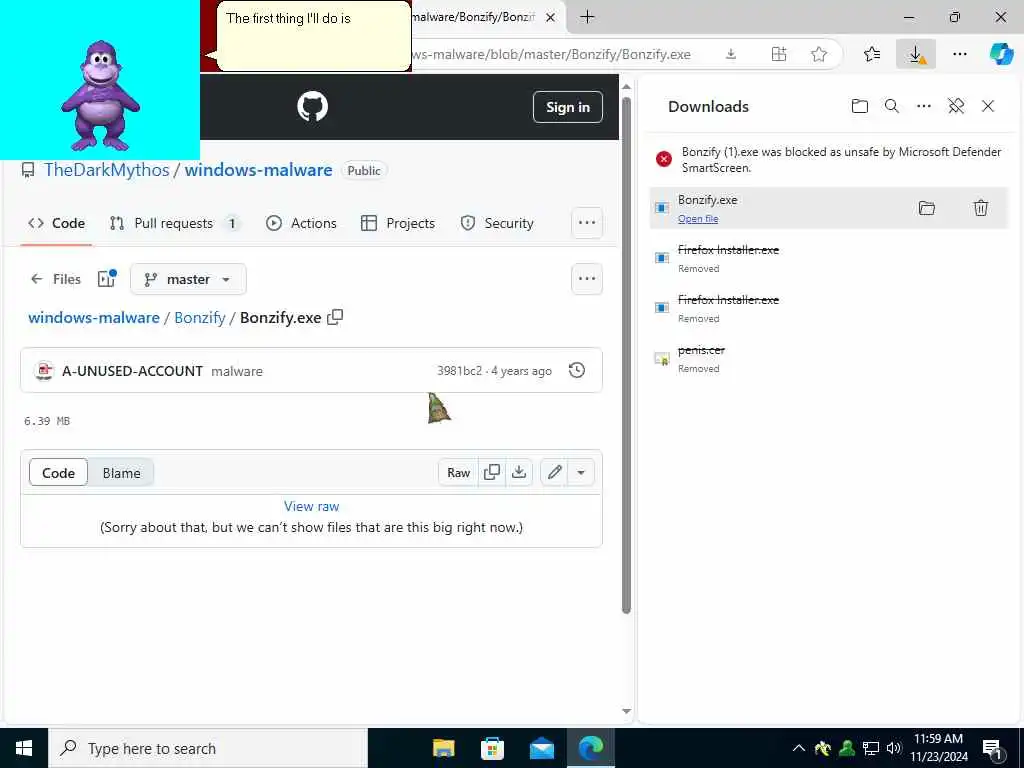The height and width of the screenshot is (768, 1024).
Task: Click malware commit message
Action: click(x=237, y=371)
